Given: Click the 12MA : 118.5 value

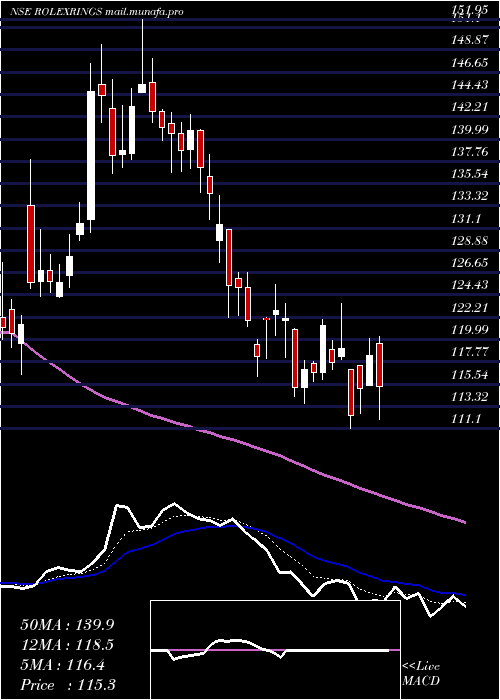Looking at the screenshot, I should point(67,645).
